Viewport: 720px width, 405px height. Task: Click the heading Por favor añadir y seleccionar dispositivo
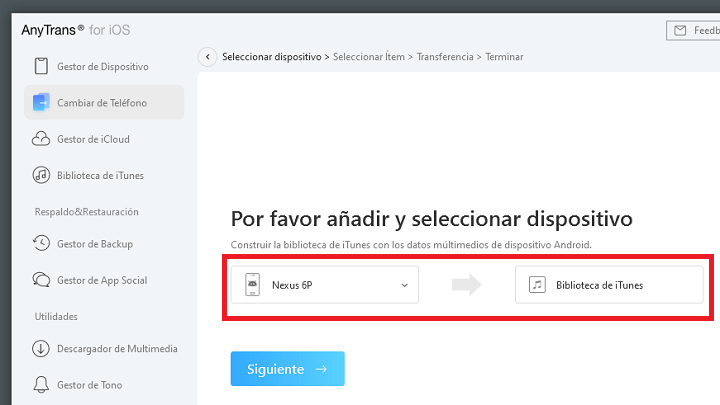[x=432, y=219]
